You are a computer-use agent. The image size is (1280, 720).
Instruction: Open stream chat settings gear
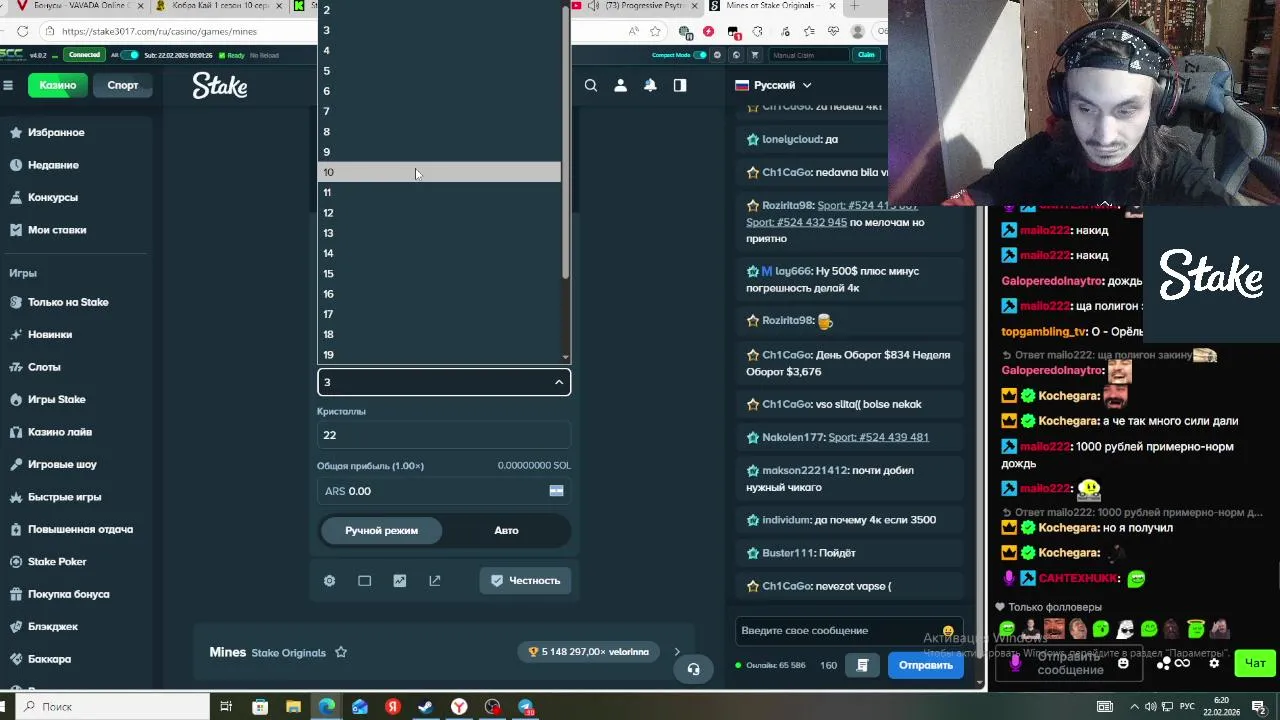click(1214, 663)
